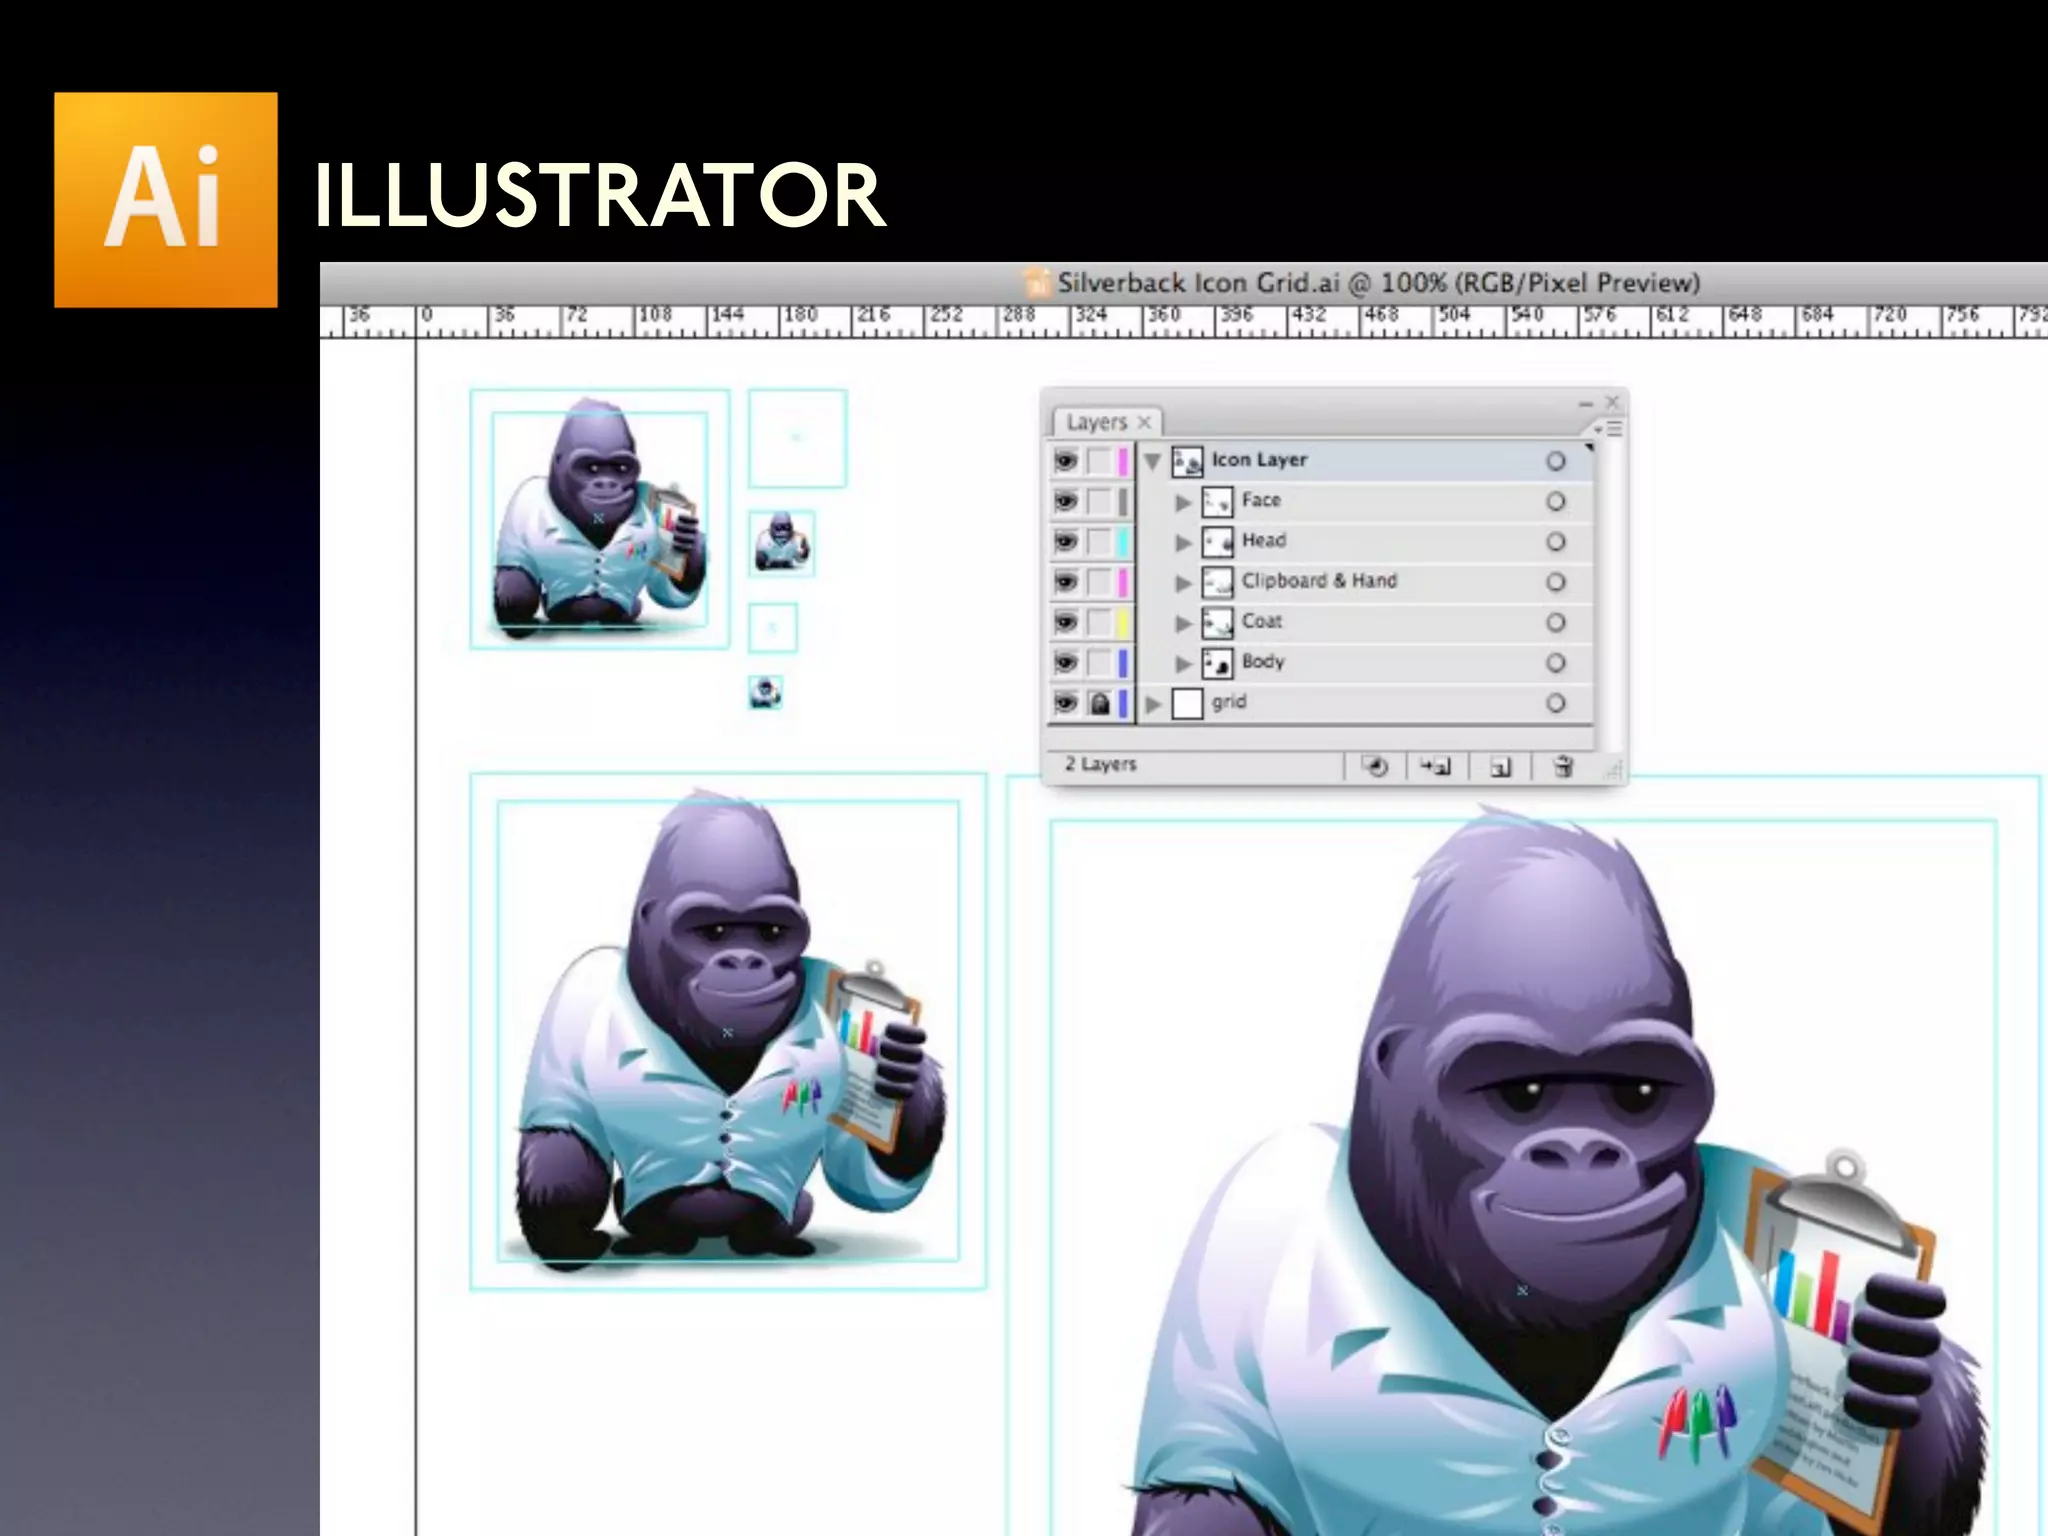Click the Coat sublayer thumbnail
The width and height of the screenshot is (2048, 1536).
tap(1217, 622)
